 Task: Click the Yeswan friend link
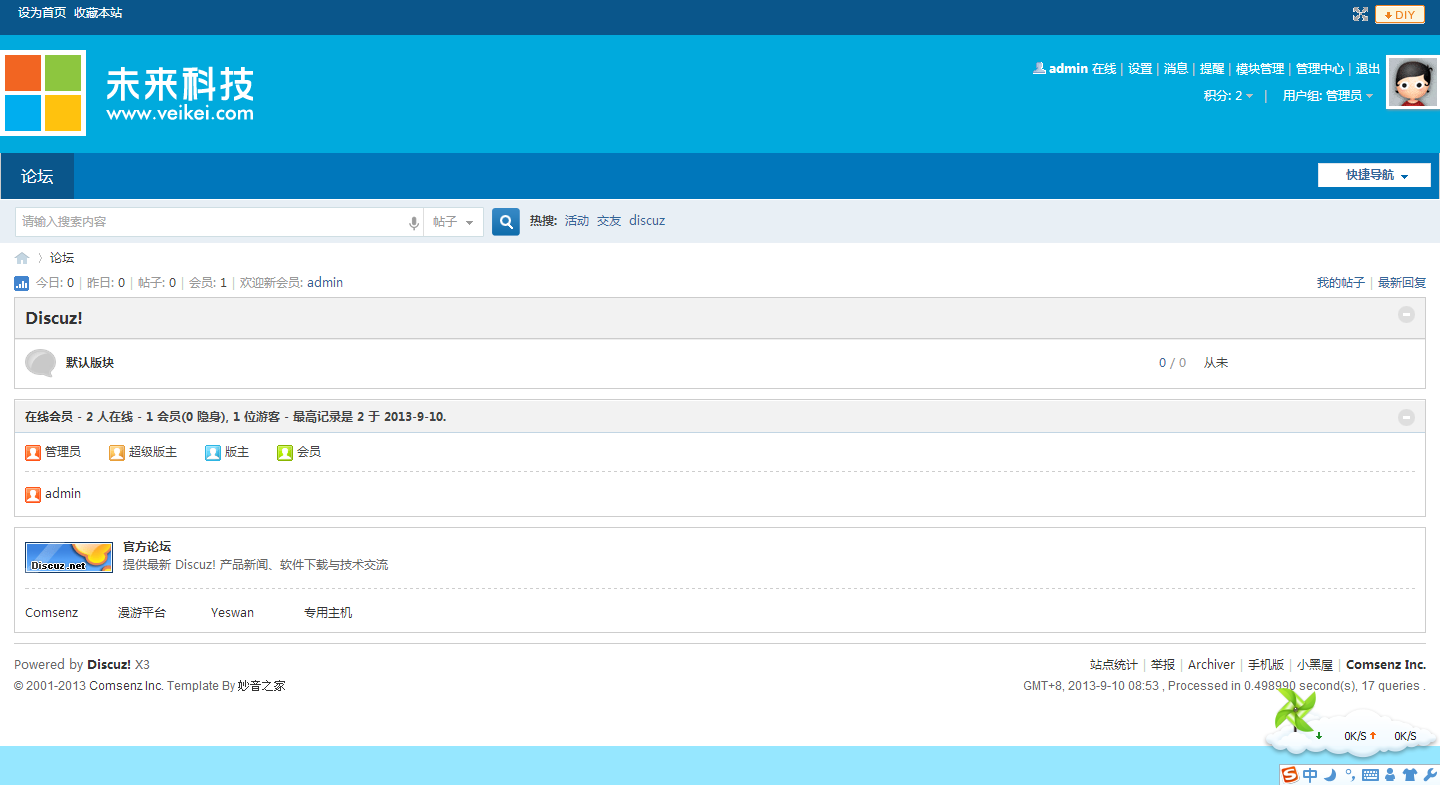(x=232, y=613)
